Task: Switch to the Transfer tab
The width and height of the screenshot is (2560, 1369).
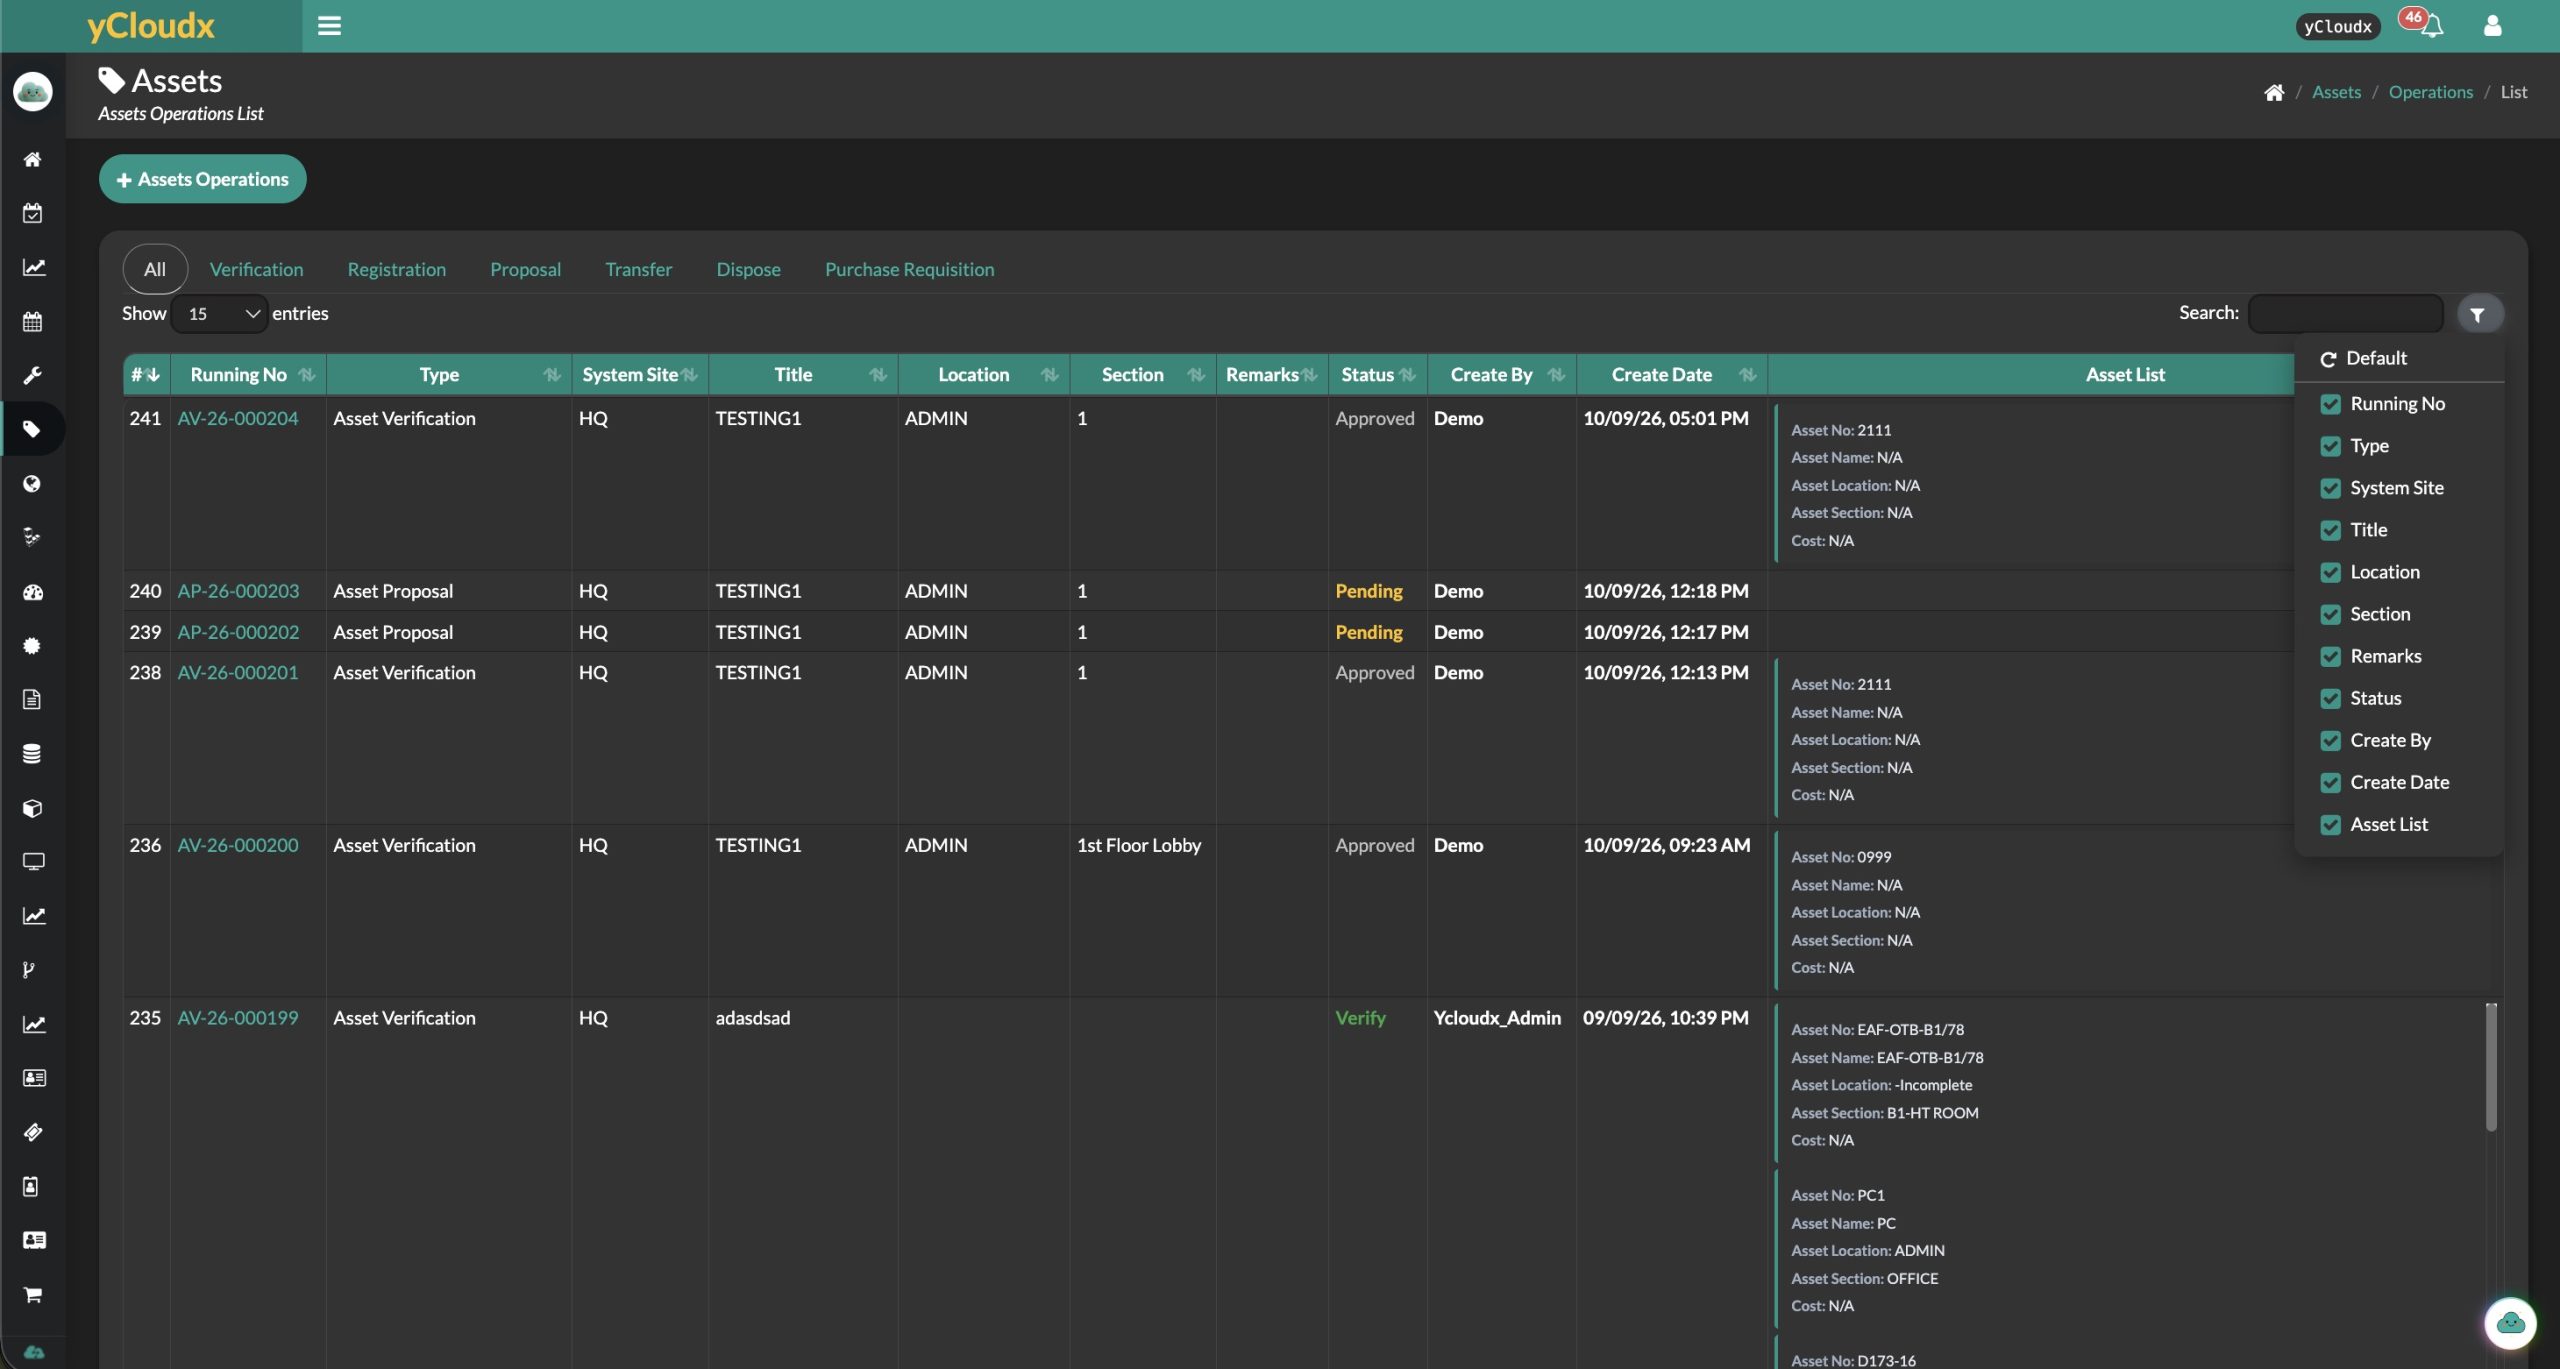Action: (638, 269)
